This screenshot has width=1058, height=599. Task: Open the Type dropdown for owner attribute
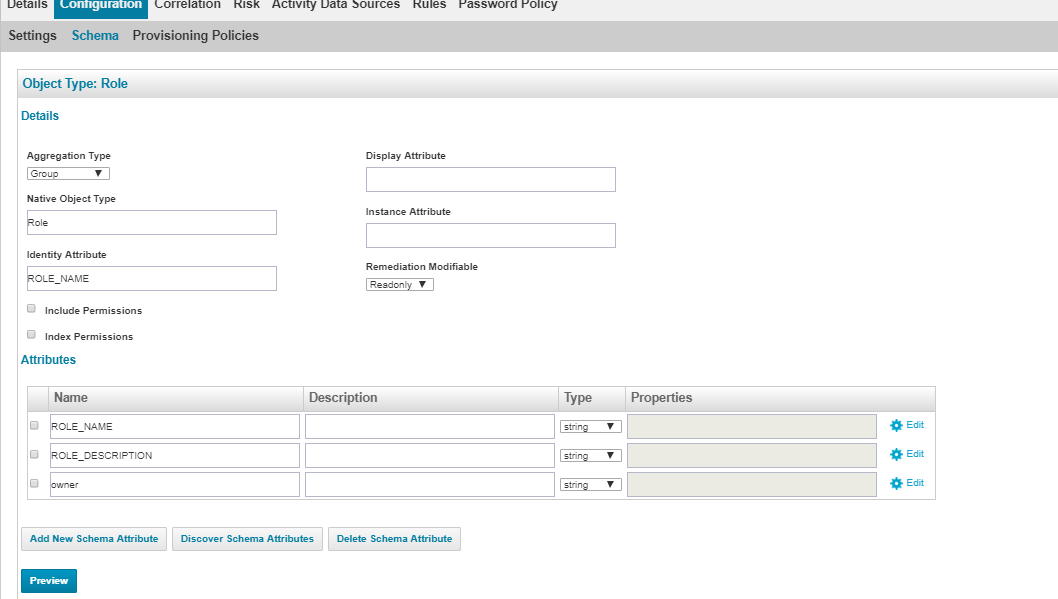click(x=590, y=483)
